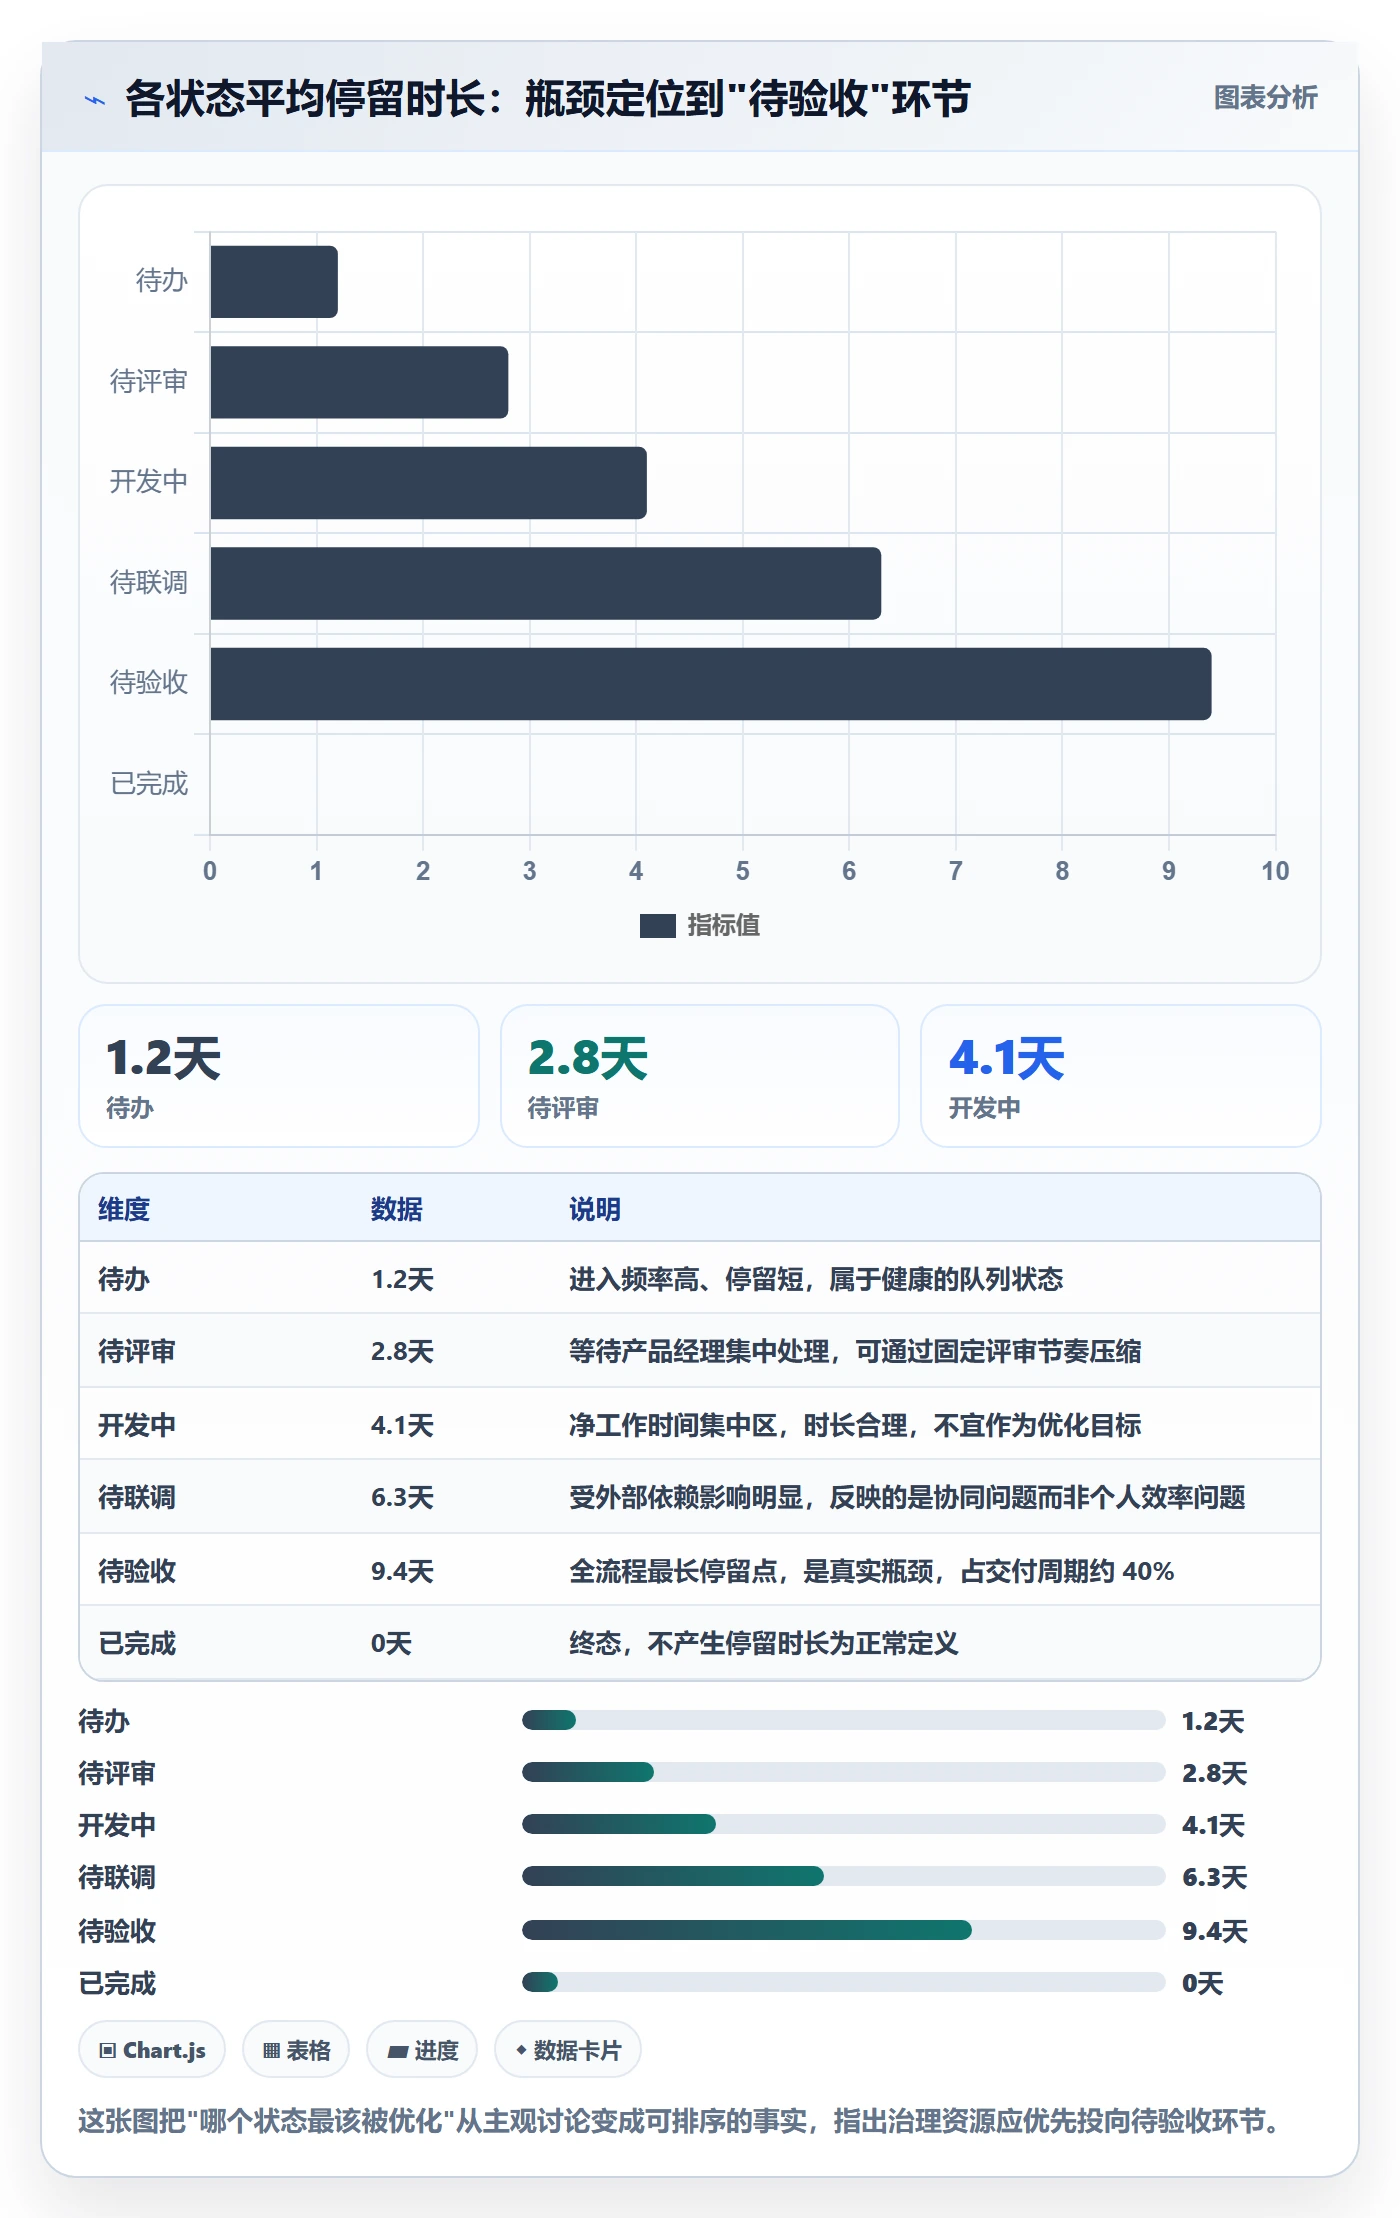Viewport: 1400px width, 2218px height.
Task: Click the 进度 tag chip
Action: point(422,2050)
